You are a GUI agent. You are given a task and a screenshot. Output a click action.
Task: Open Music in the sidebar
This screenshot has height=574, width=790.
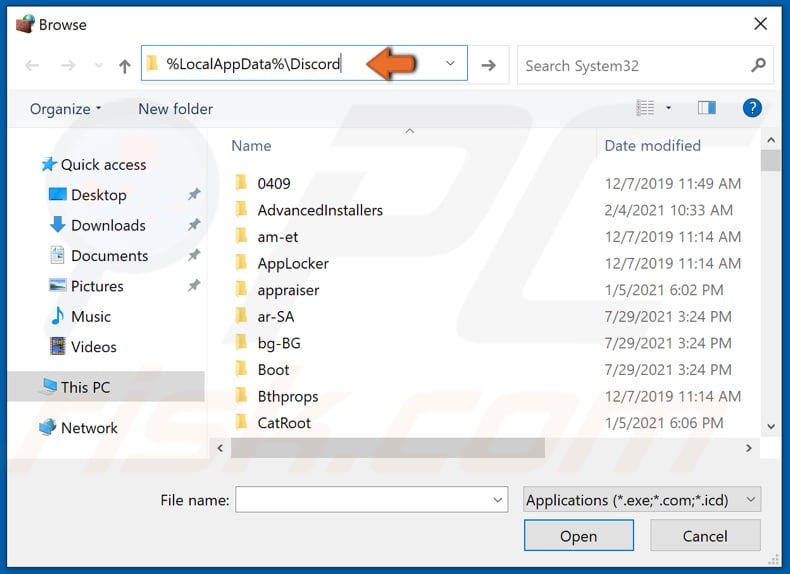pos(91,316)
